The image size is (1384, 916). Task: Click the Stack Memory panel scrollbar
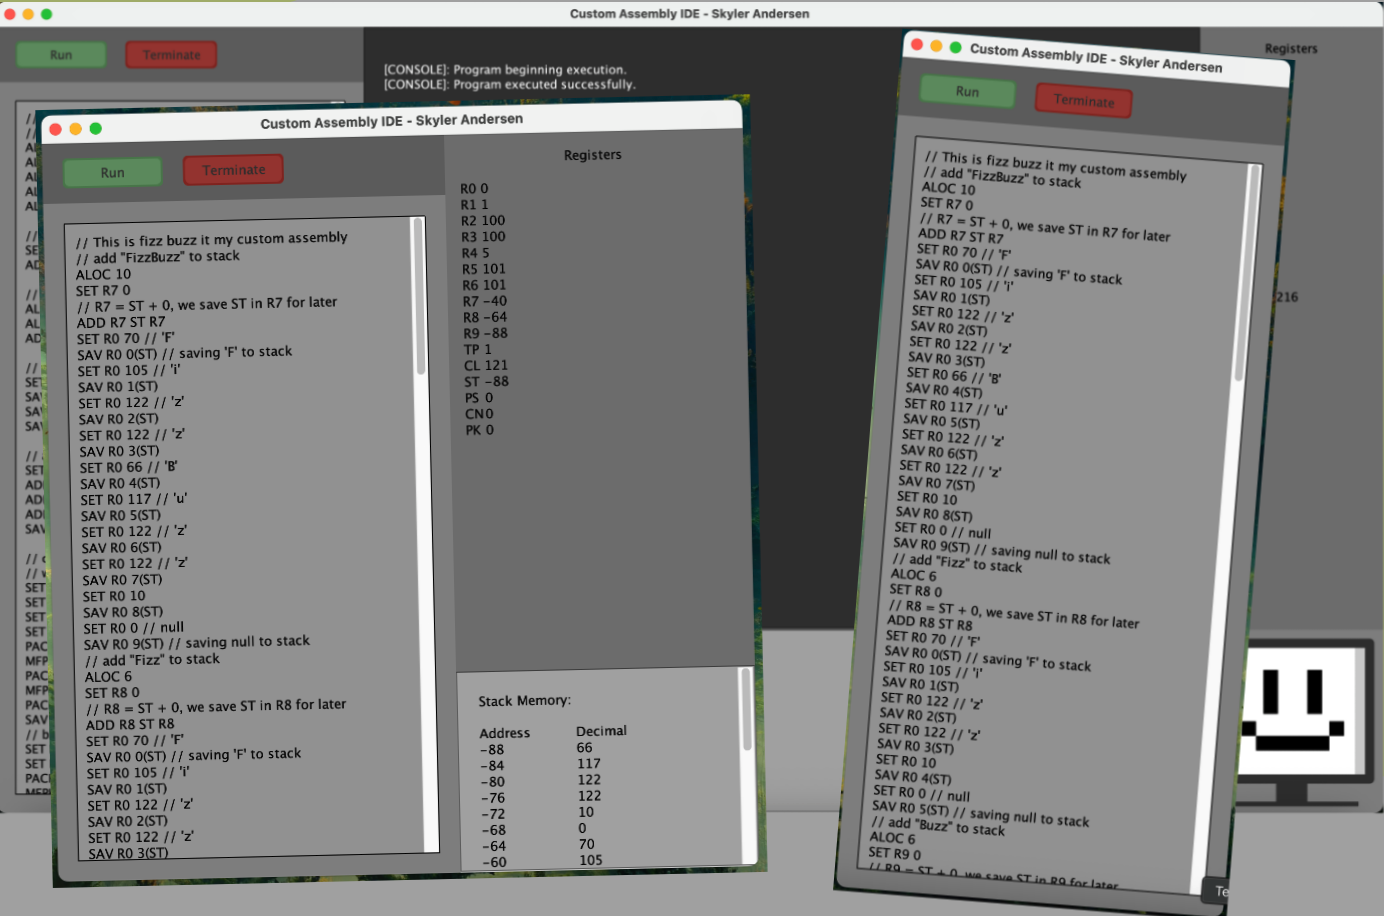pos(746,710)
